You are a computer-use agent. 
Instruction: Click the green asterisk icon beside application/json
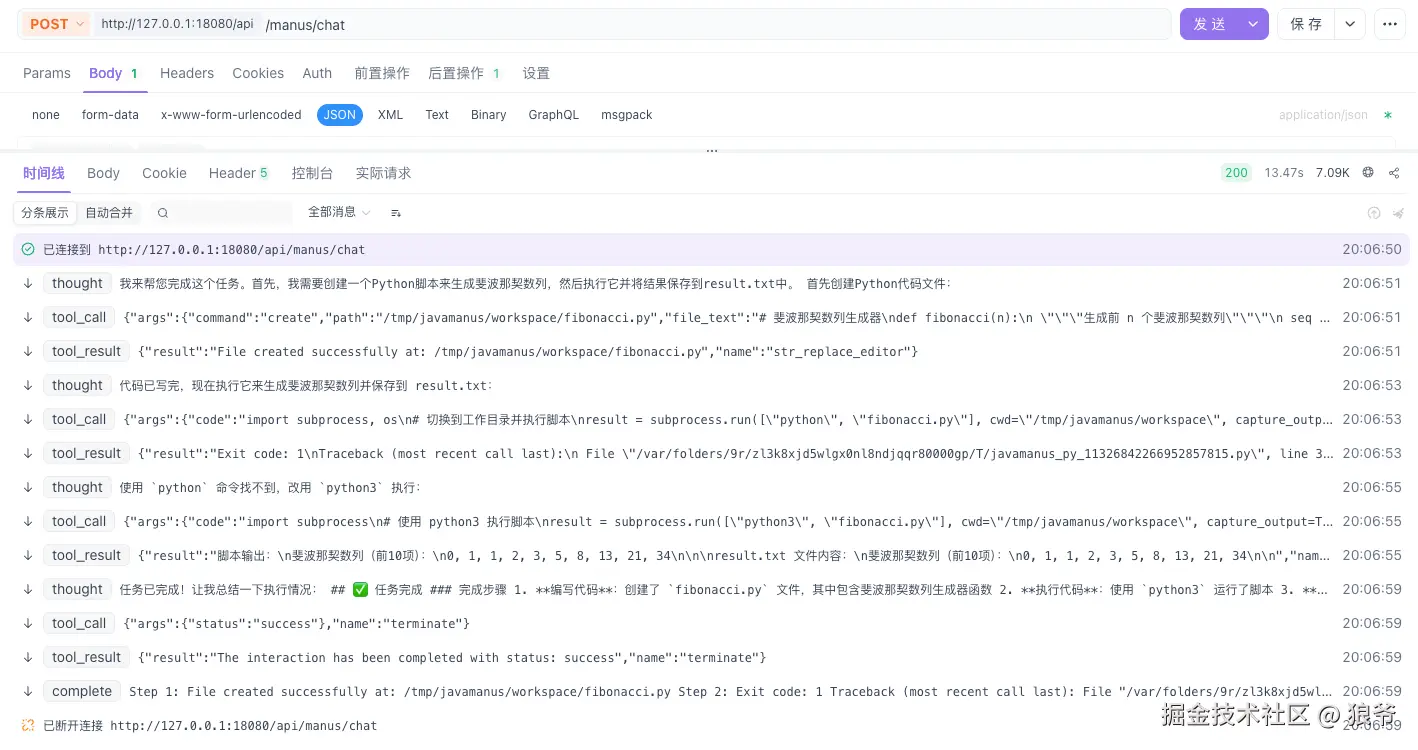coord(1388,115)
